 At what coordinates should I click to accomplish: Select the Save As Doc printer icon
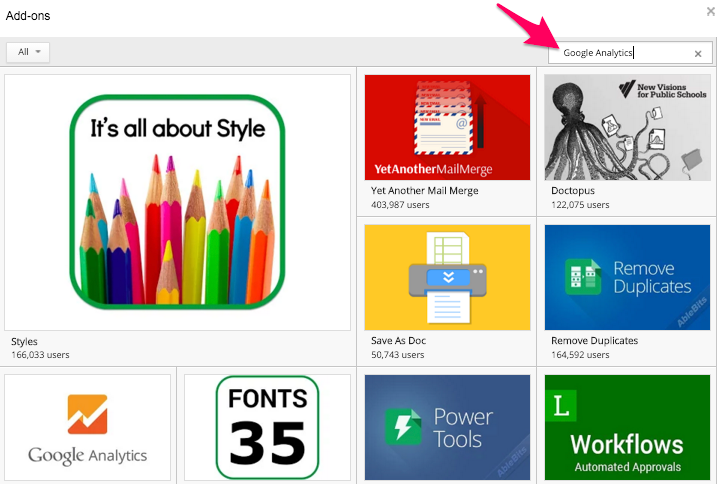tap(447, 277)
